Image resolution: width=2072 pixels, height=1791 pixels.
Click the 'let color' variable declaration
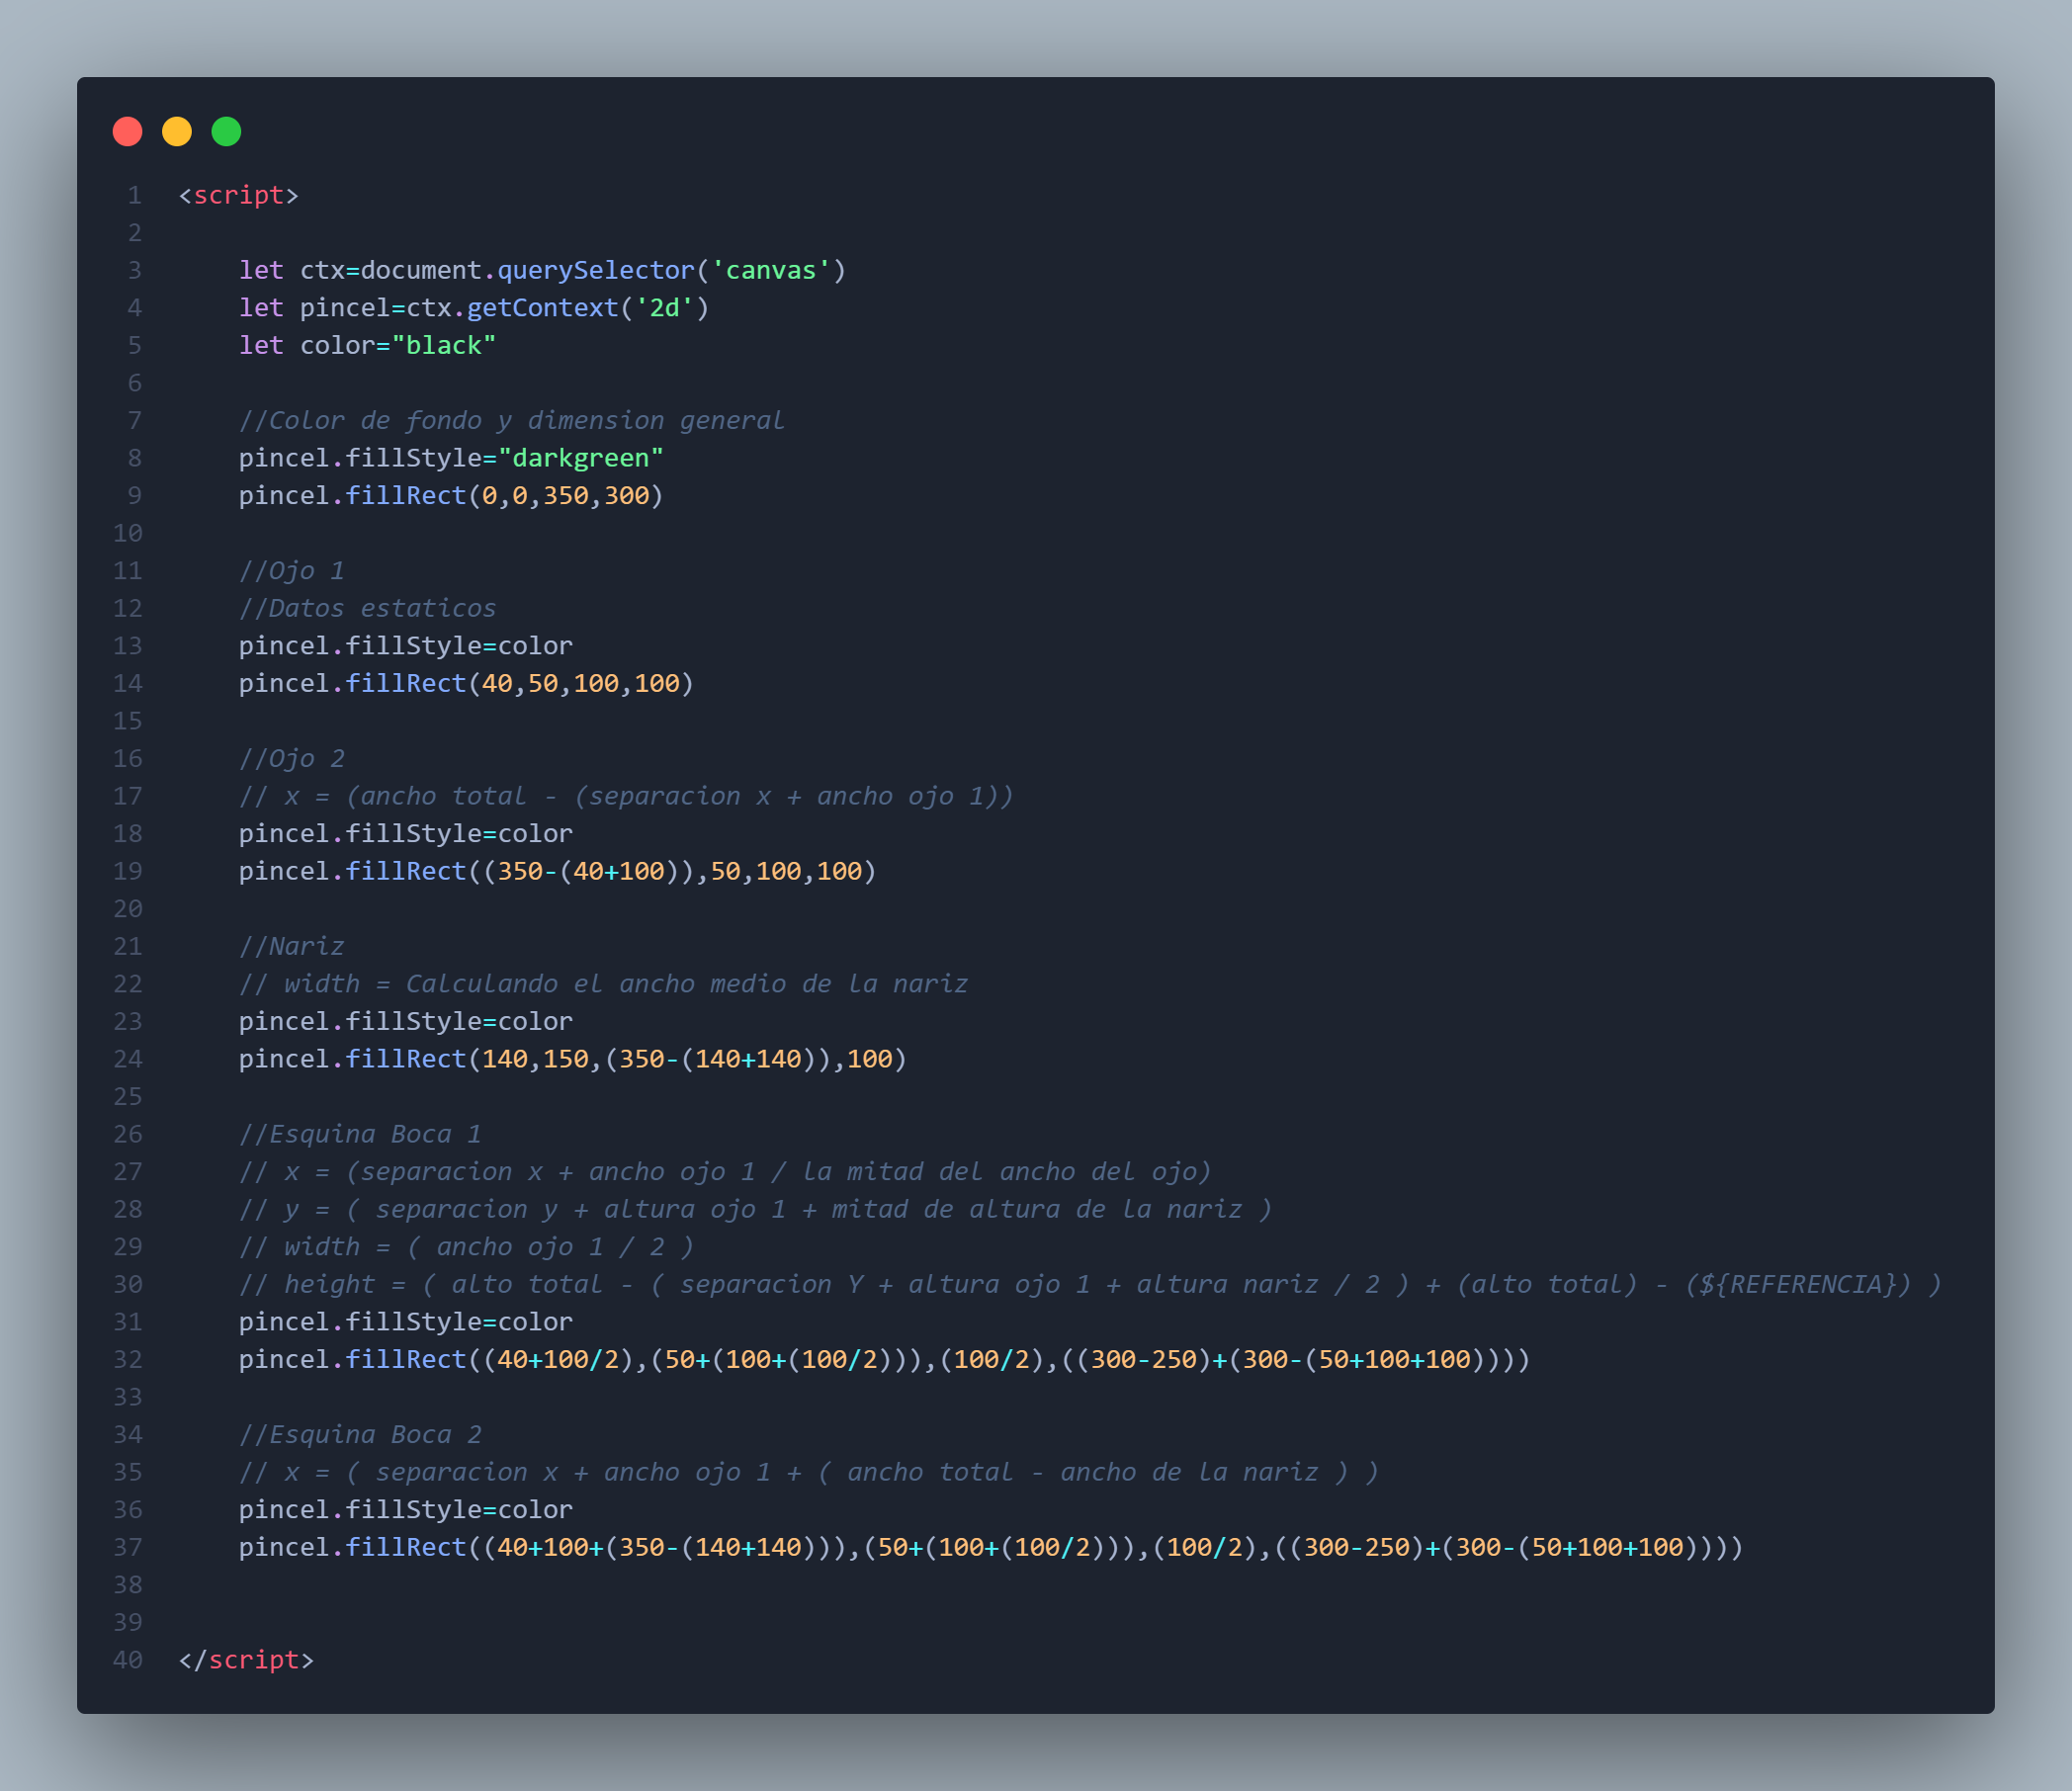click(306, 345)
